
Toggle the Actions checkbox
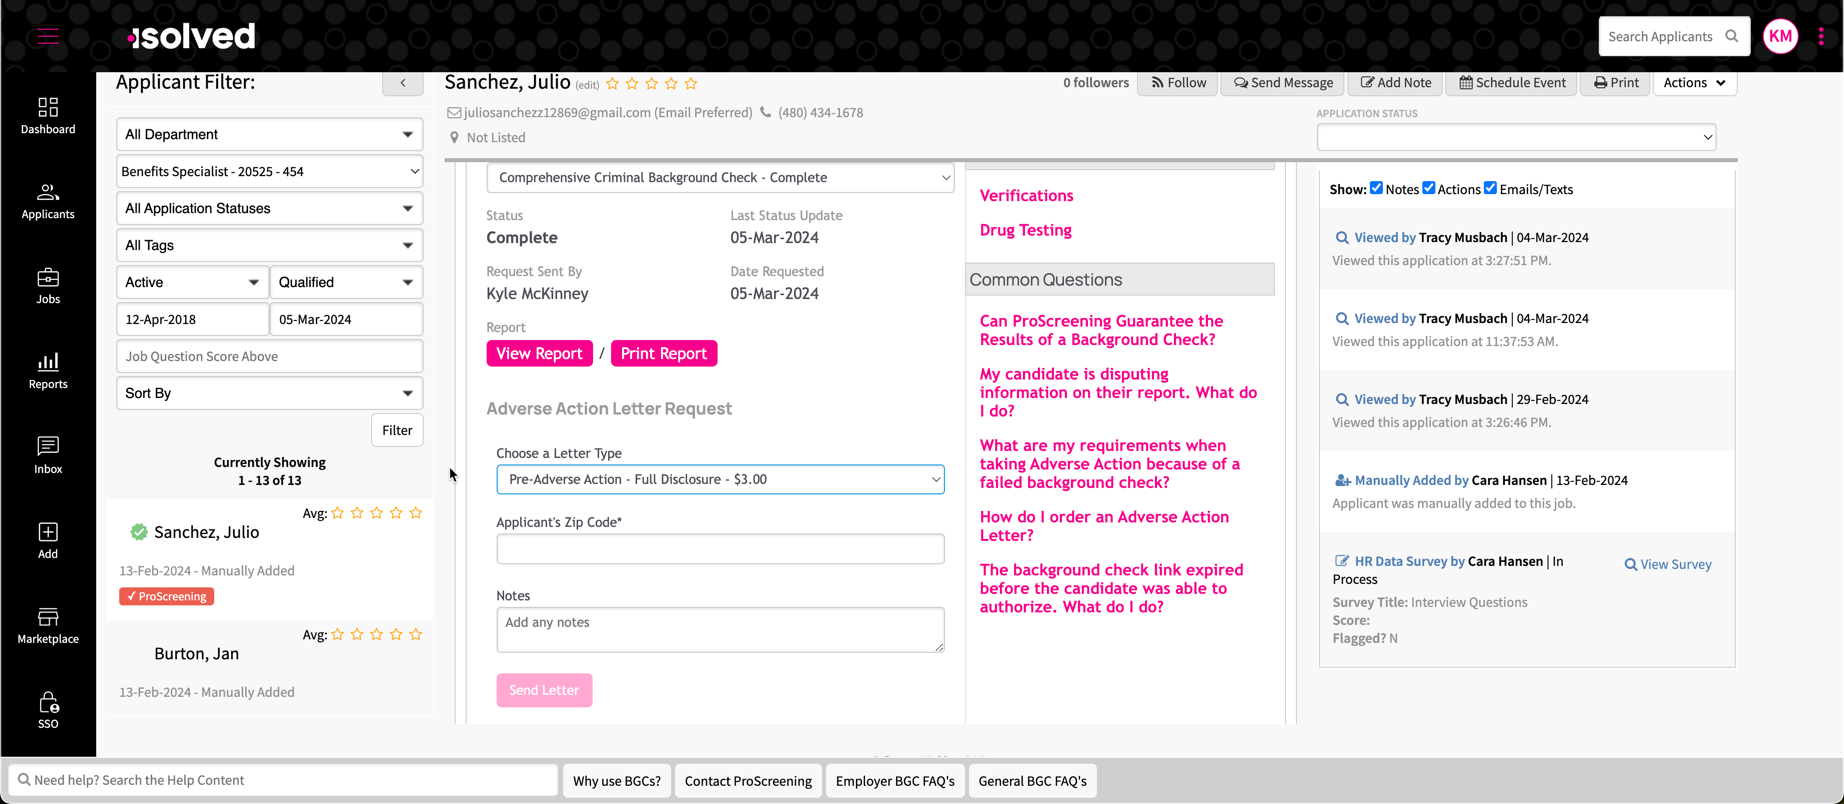pyautogui.click(x=1429, y=188)
